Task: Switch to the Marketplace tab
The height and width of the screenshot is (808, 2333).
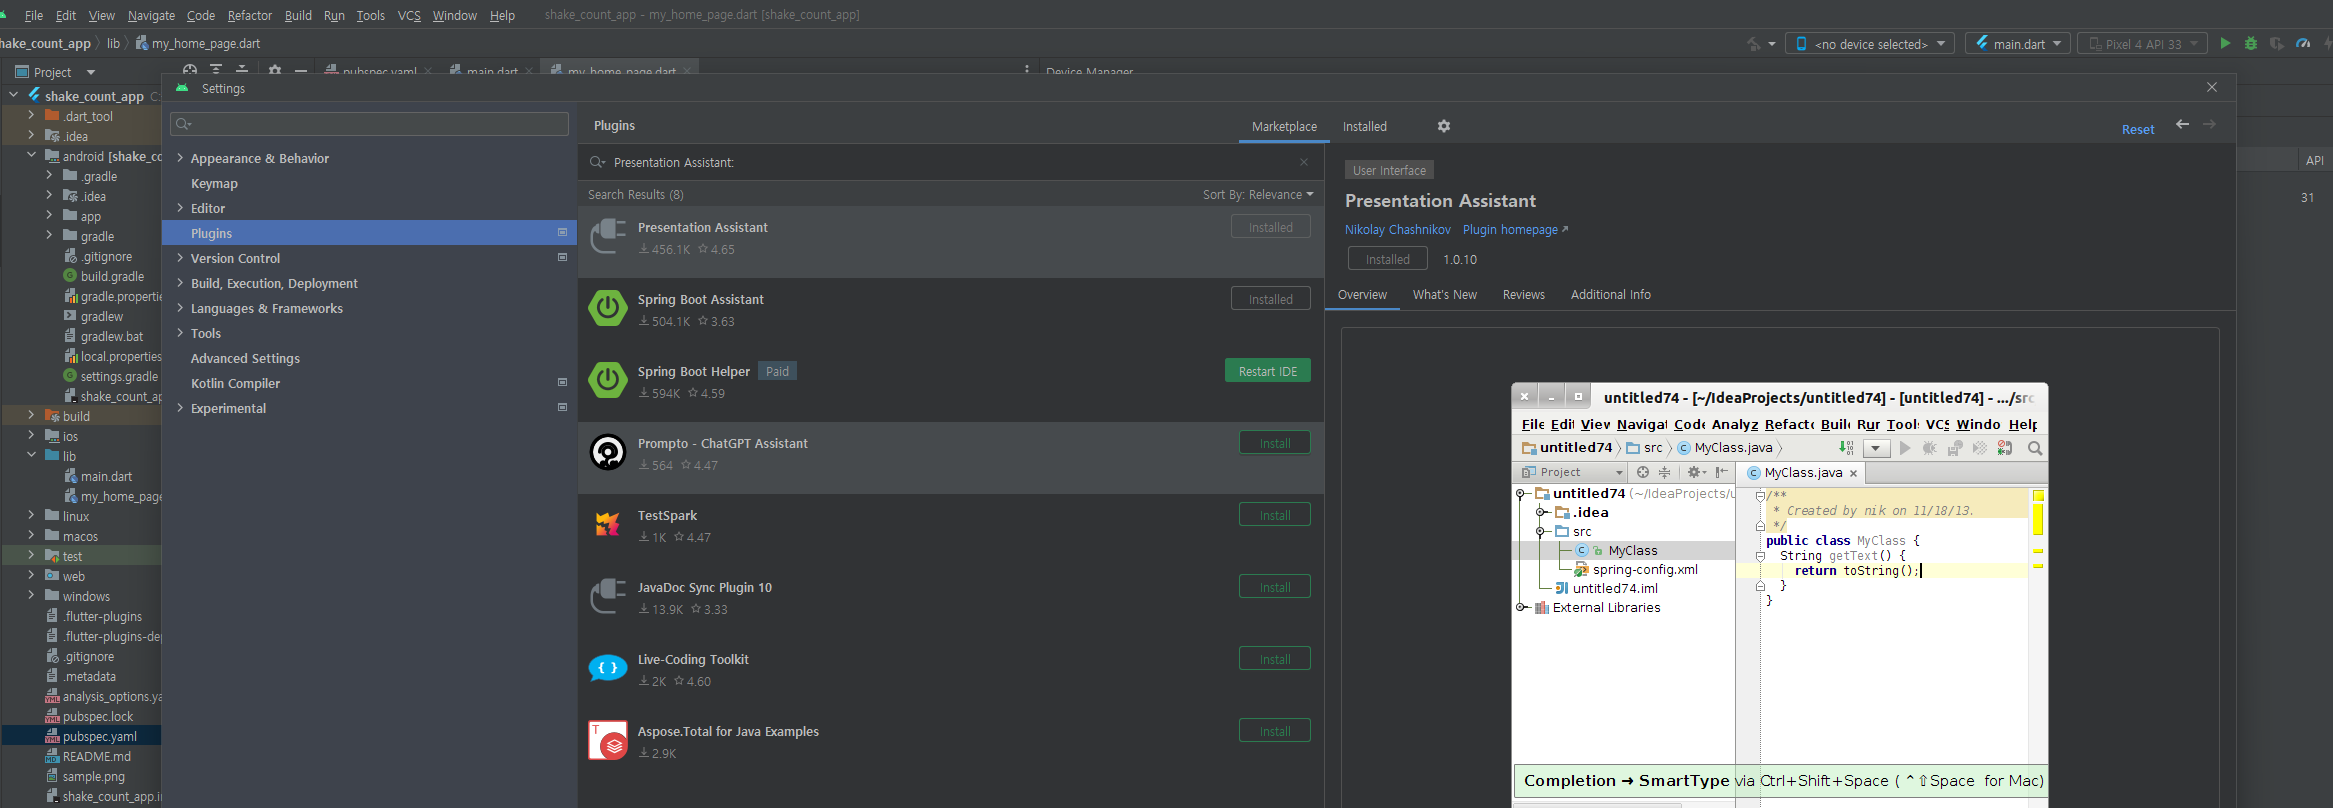Action: coord(1284,127)
